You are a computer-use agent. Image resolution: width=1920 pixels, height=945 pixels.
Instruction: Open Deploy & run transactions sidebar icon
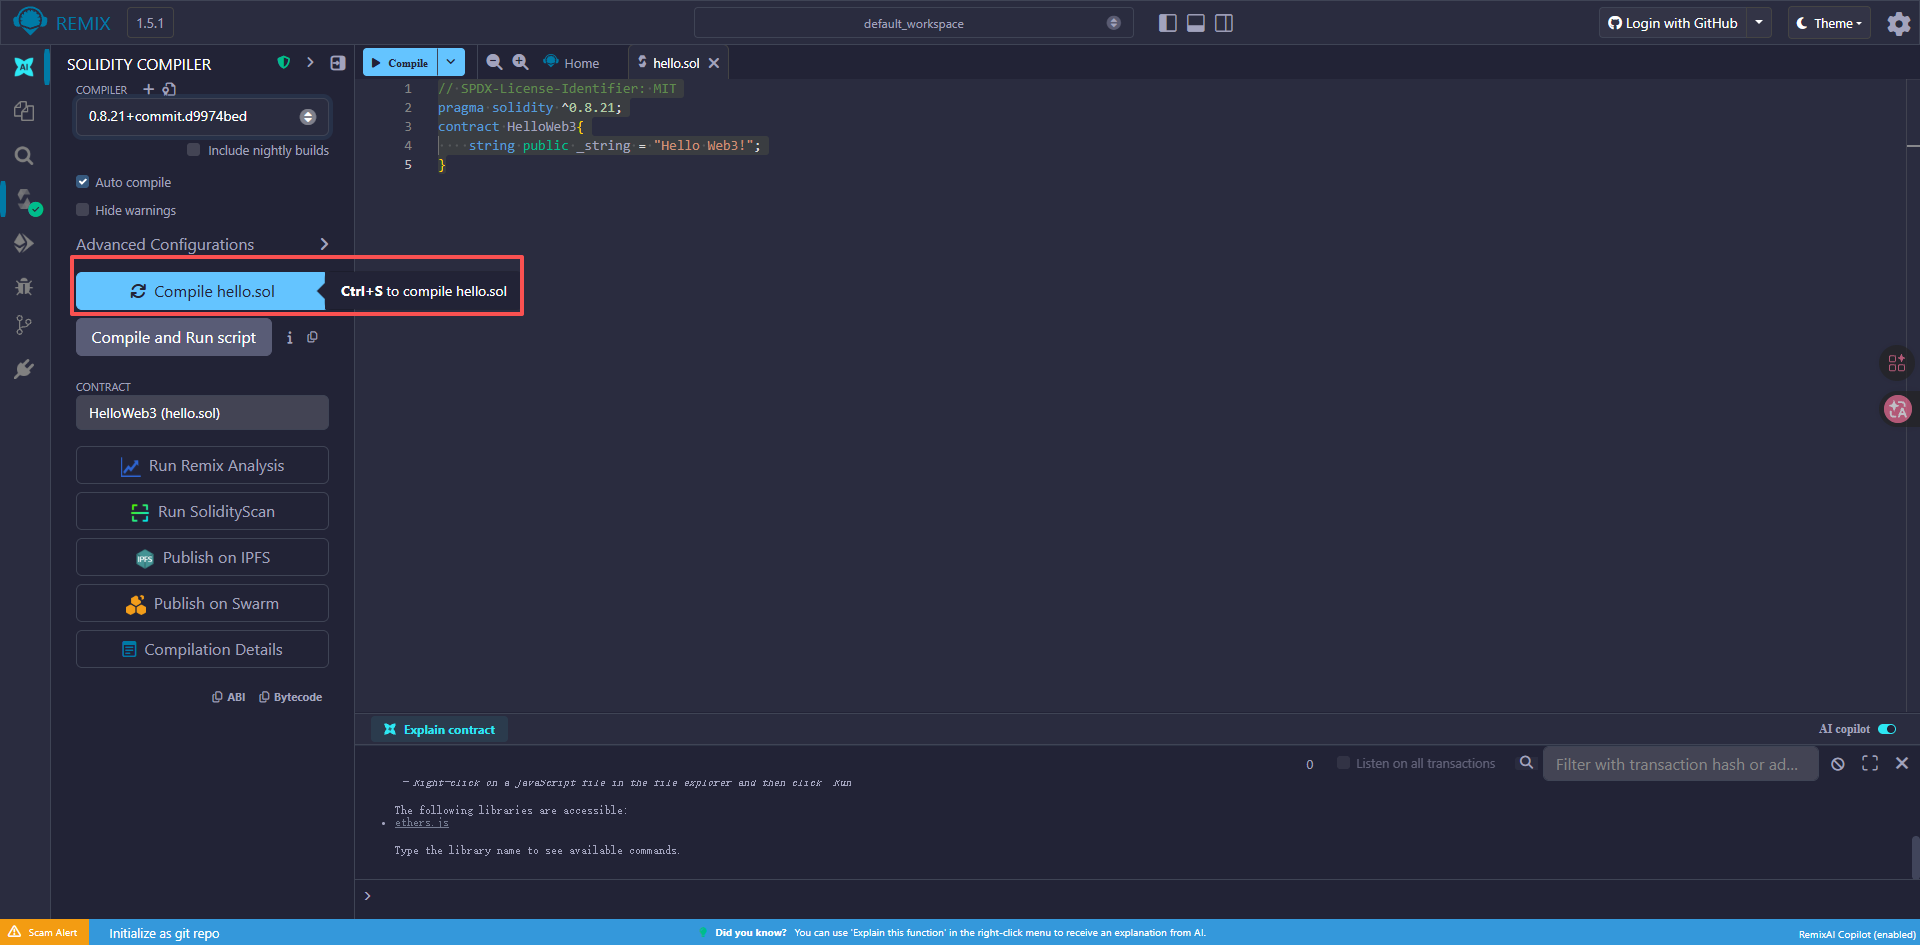(24, 243)
